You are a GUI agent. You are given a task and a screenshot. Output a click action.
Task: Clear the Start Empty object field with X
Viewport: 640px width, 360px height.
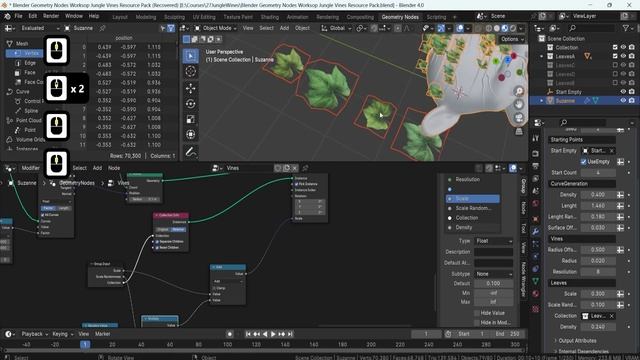tap(611, 151)
